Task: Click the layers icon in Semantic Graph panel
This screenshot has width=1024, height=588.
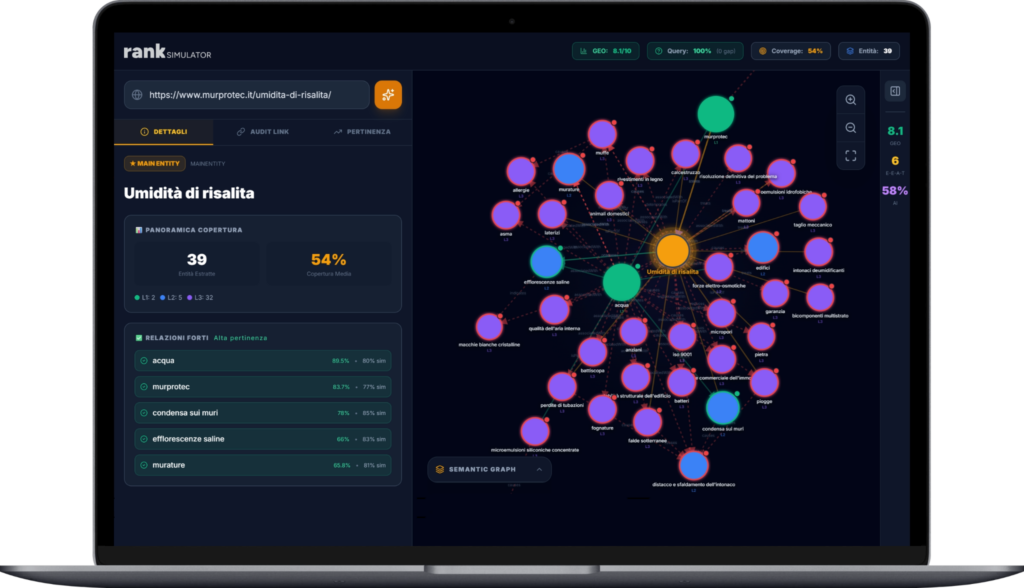Action: [439, 469]
